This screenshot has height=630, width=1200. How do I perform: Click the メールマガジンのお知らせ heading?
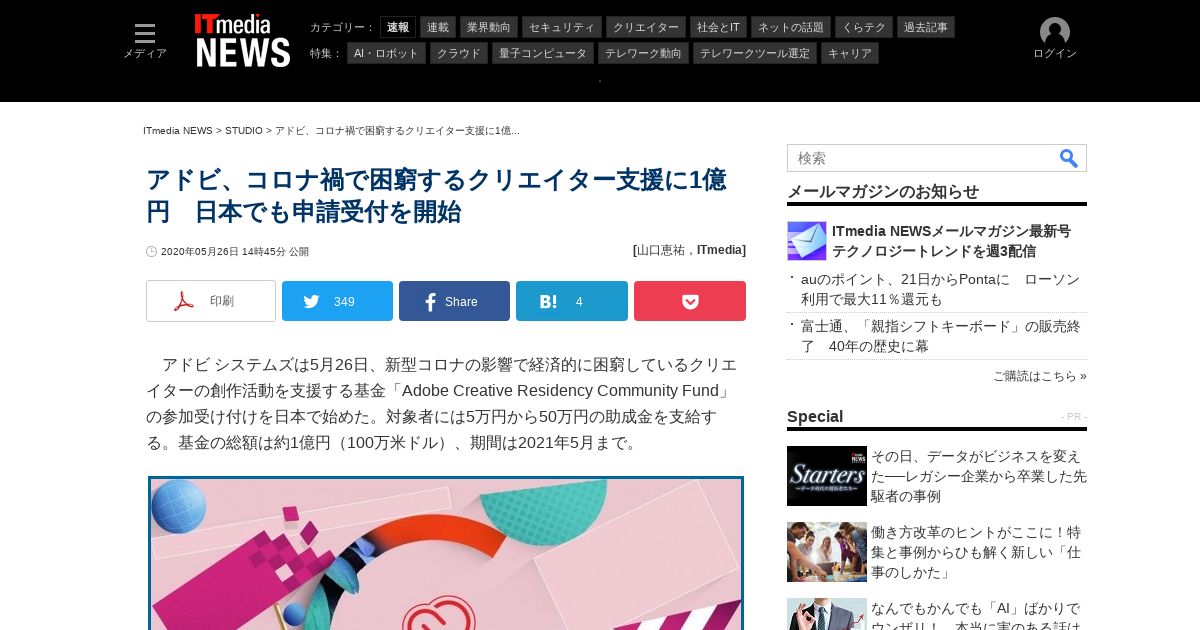(x=883, y=192)
